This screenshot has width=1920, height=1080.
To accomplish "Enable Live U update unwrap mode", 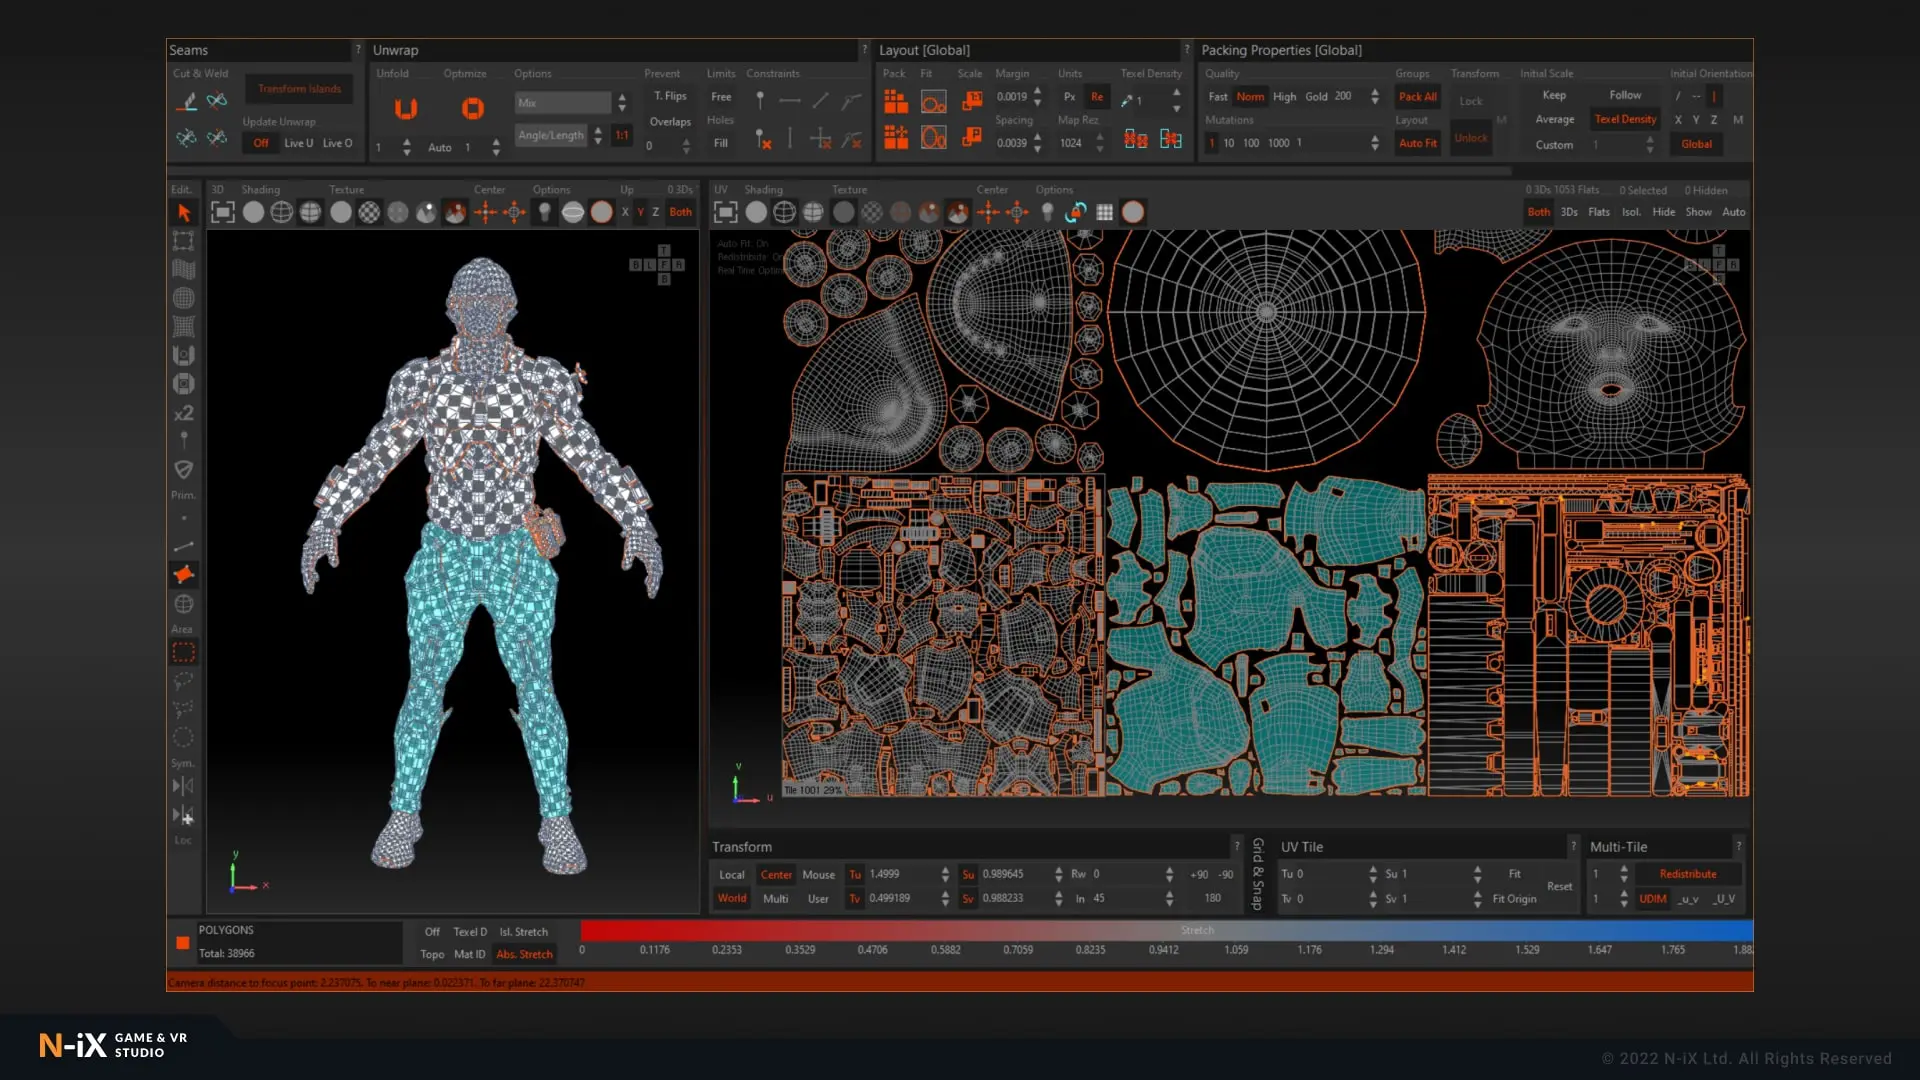I will pos(298,143).
